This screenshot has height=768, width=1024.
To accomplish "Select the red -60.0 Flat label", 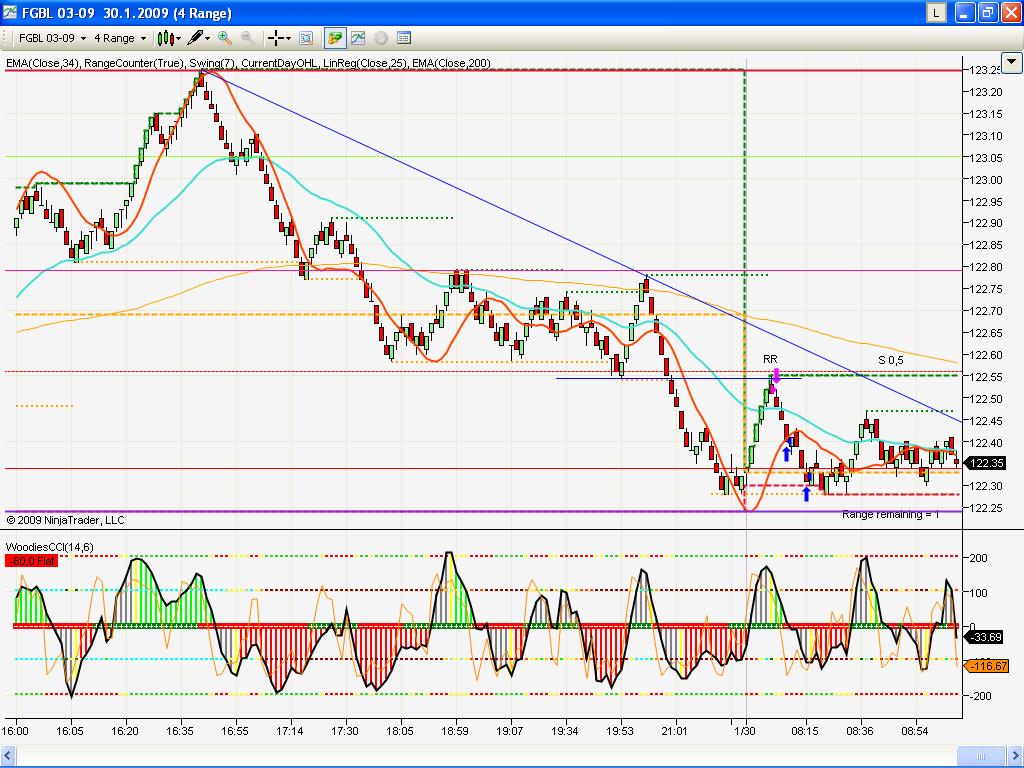I will 29,562.
